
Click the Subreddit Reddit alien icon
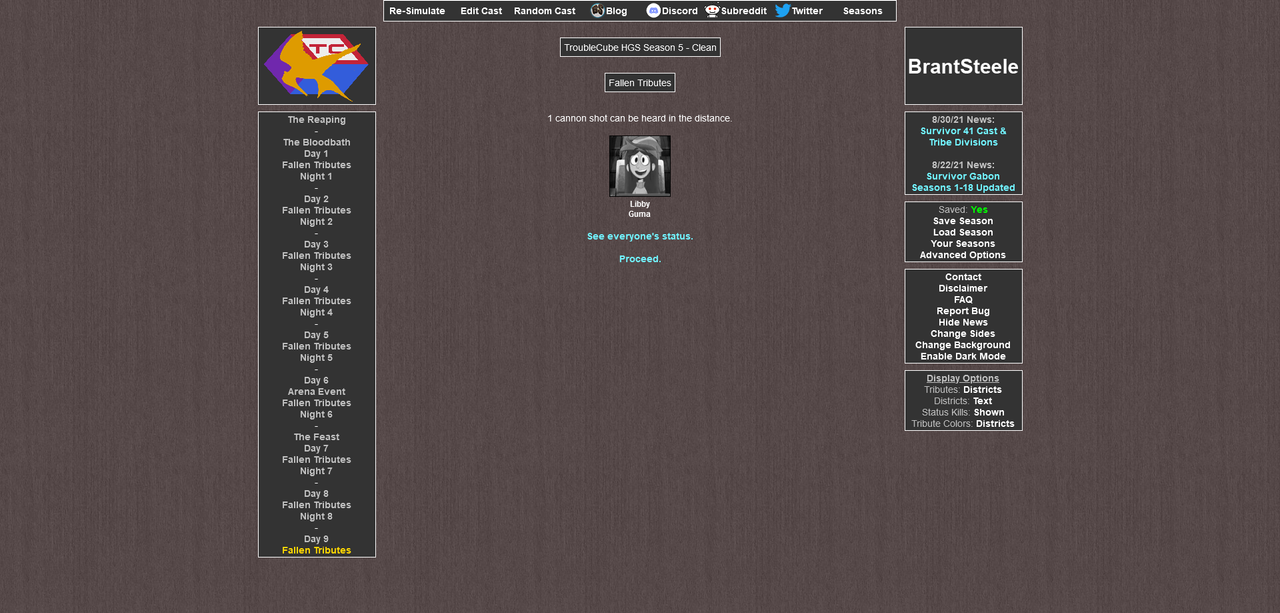[x=712, y=11]
